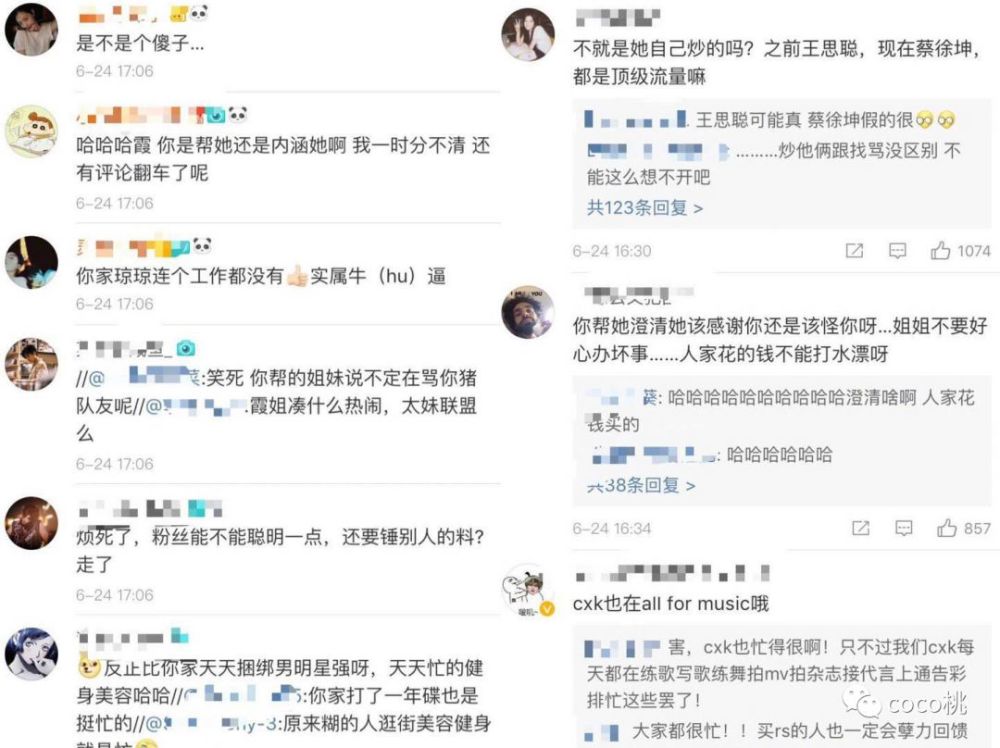Like the comment with 857 likes
Image resolution: width=1000 pixels, height=748 pixels.
tap(946, 528)
